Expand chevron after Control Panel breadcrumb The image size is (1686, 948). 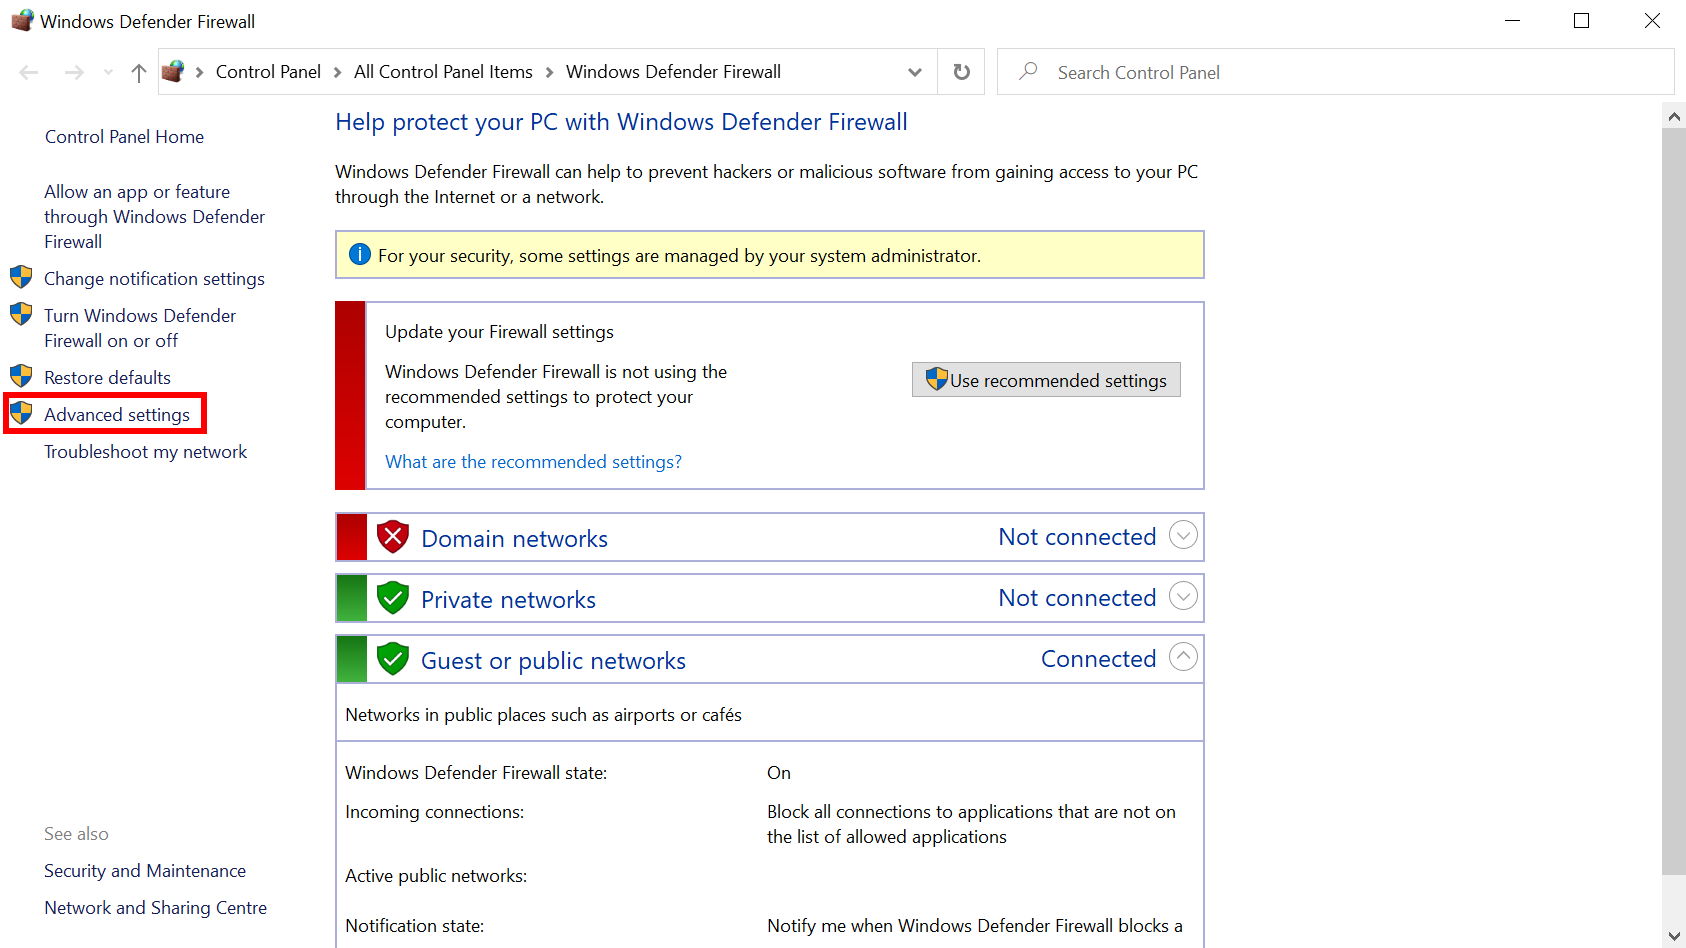tap(337, 72)
